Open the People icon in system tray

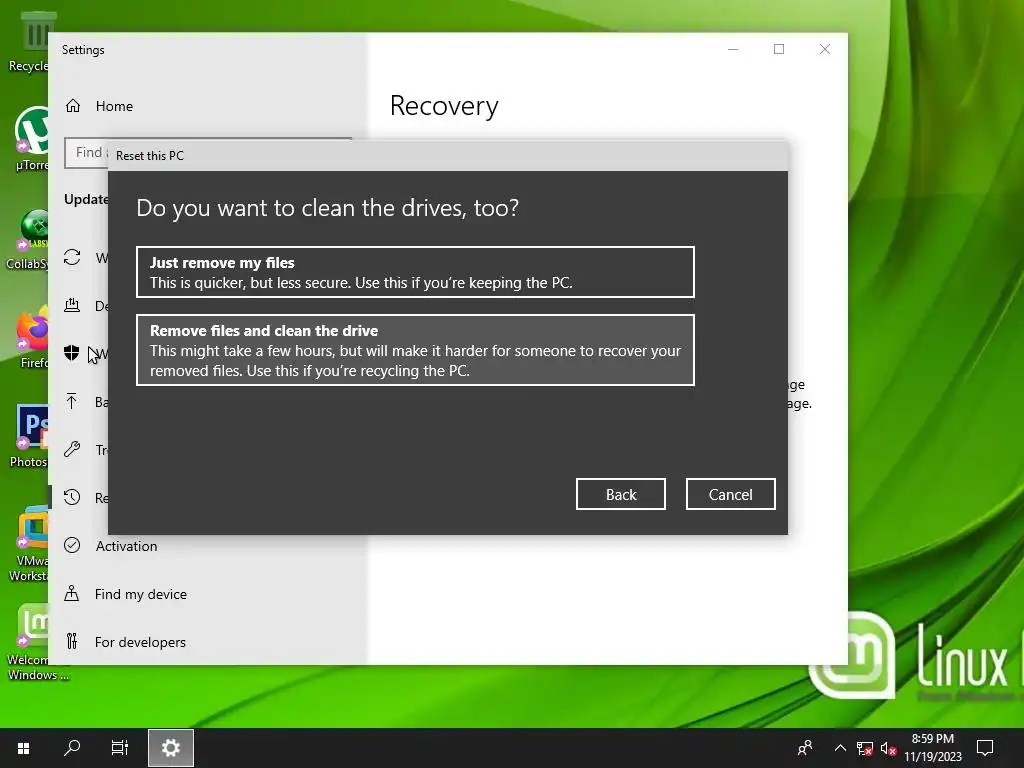(805, 748)
